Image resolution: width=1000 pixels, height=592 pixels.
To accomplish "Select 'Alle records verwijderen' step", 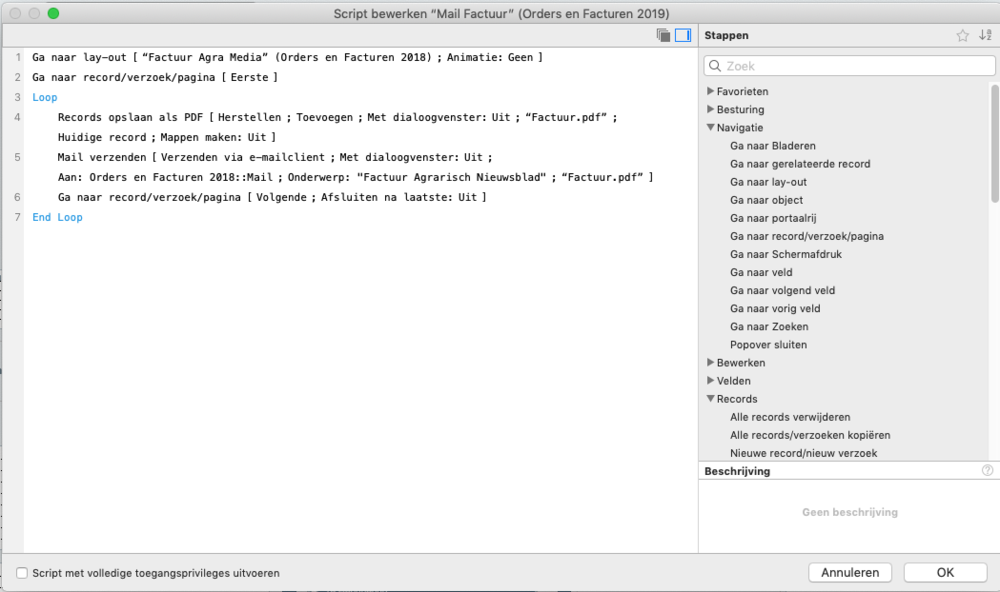I will (x=790, y=417).
